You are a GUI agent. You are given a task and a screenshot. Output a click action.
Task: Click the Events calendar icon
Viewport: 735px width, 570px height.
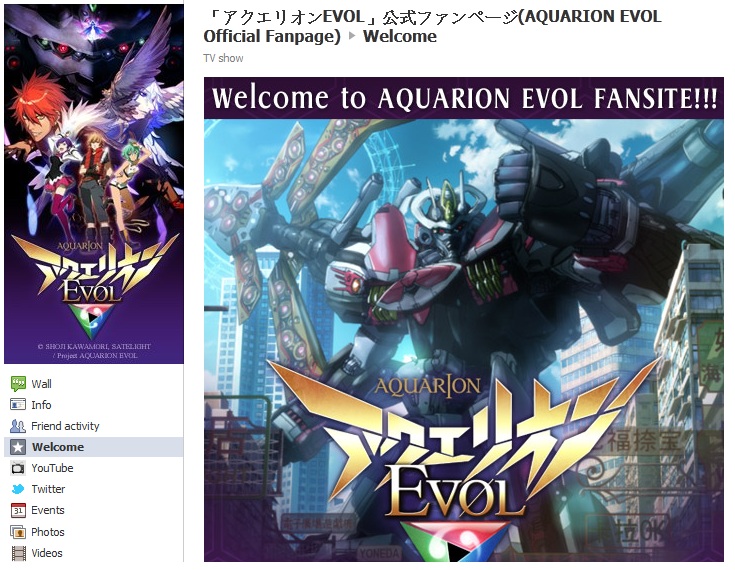[x=18, y=510]
